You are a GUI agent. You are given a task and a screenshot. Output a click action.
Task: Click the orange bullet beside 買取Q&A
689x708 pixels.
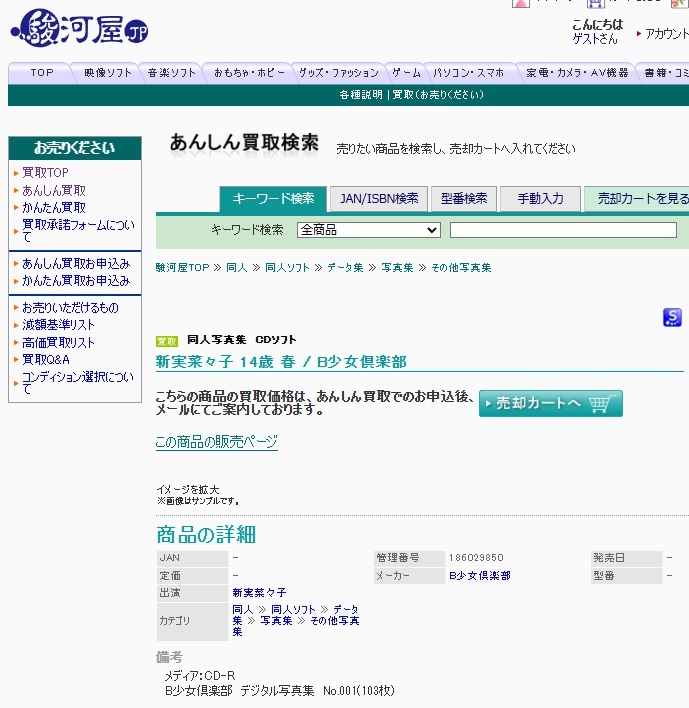pyautogui.click(x=16, y=360)
